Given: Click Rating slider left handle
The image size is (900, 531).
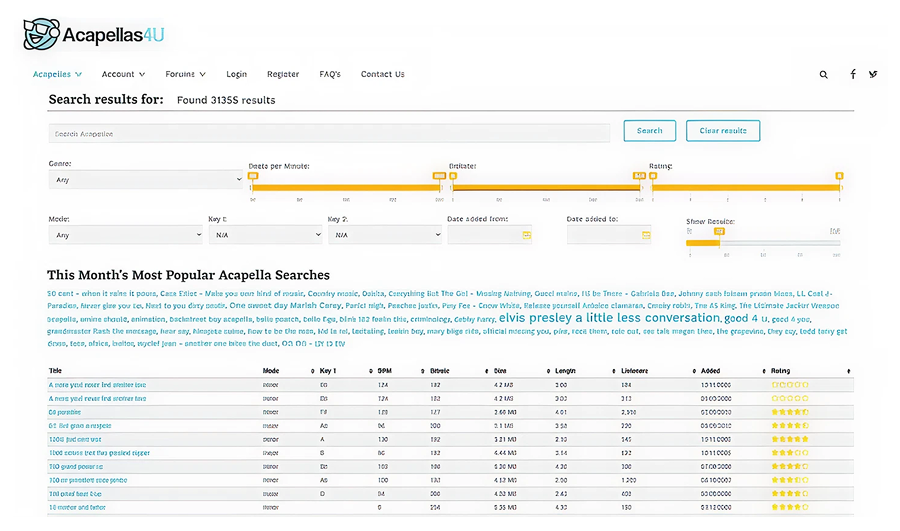Looking at the screenshot, I should tap(653, 176).
